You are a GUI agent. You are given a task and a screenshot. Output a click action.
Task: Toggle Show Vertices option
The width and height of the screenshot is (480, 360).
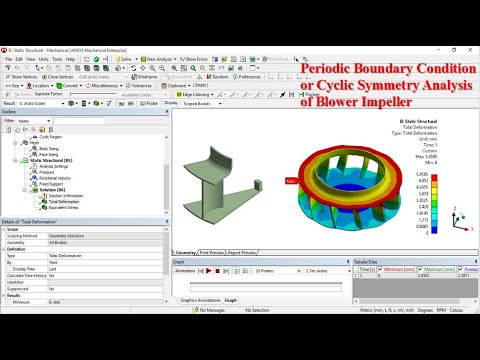[x=21, y=77]
